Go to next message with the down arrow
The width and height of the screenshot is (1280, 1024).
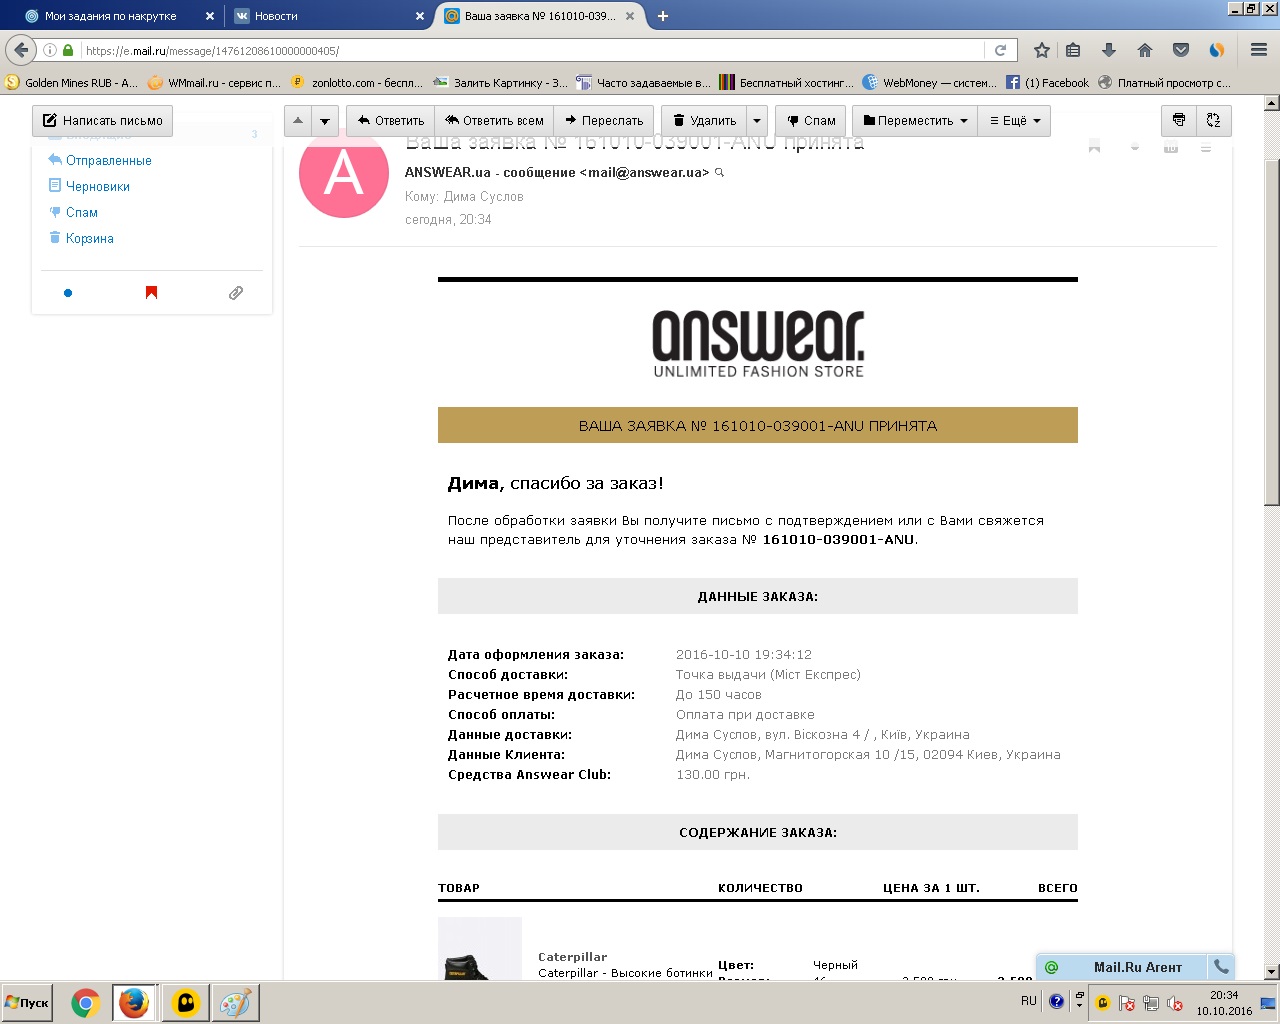click(x=325, y=120)
